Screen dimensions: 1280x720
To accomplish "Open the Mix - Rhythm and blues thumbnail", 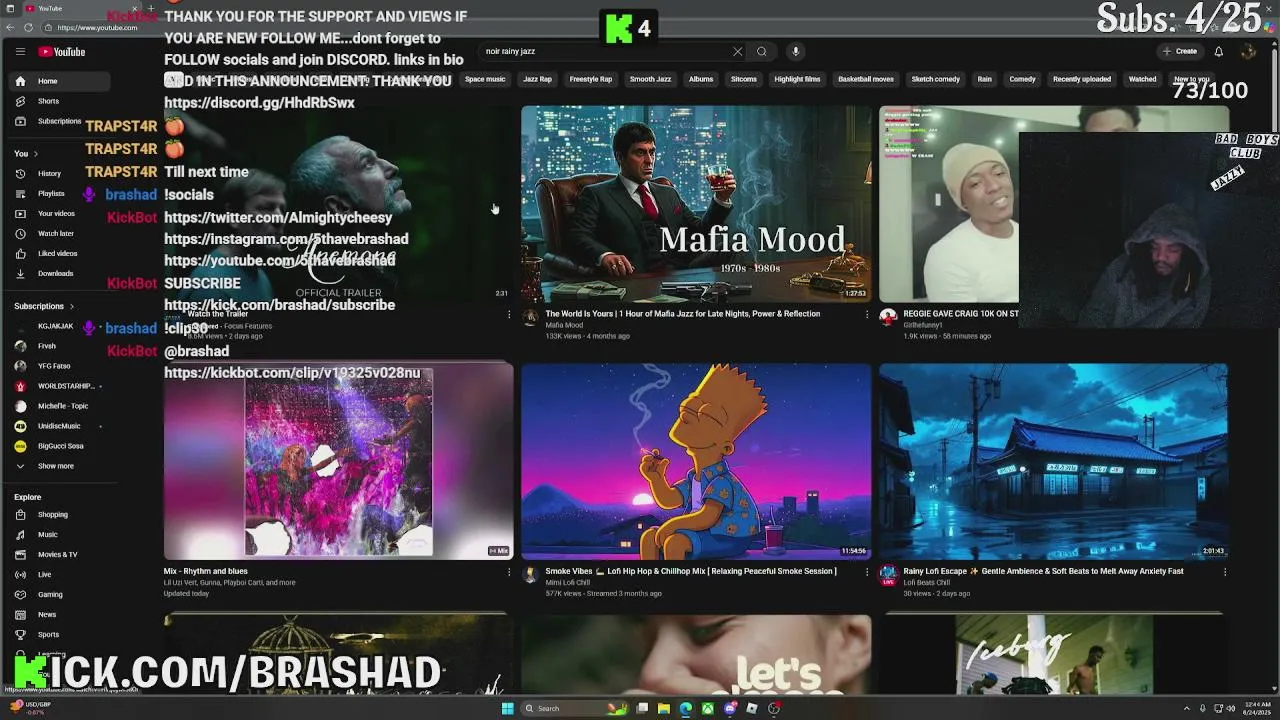I will pos(338,462).
